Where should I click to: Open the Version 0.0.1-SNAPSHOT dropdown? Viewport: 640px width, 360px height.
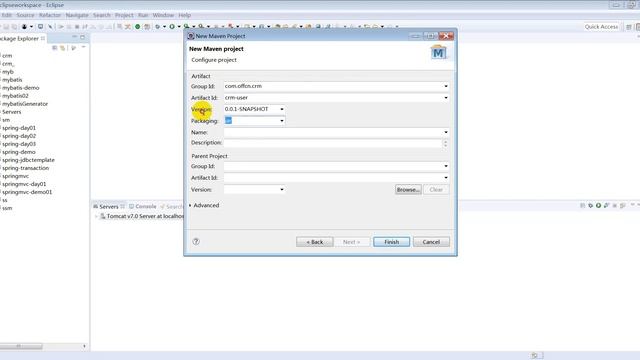[282, 109]
